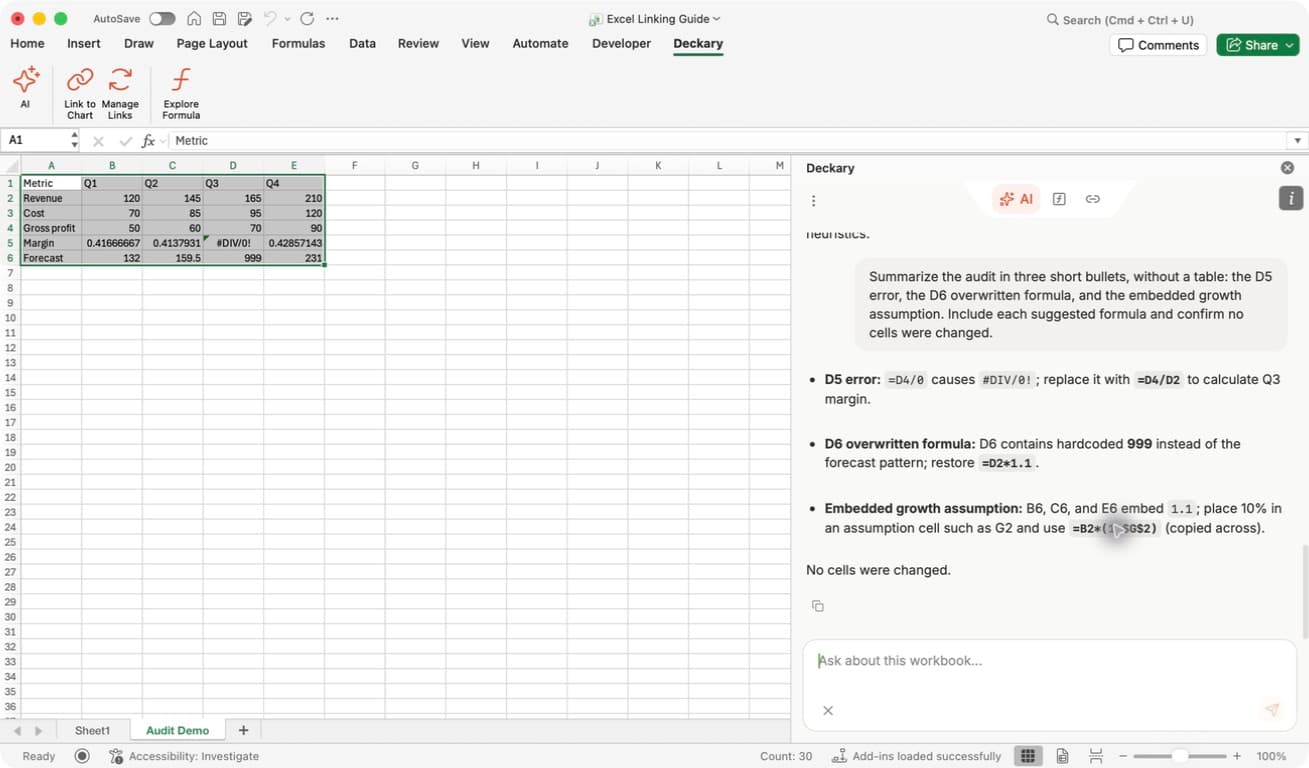The width and height of the screenshot is (1309, 768).
Task: Click the Link to Chart ribbon icon
Action: coord(80,93)
